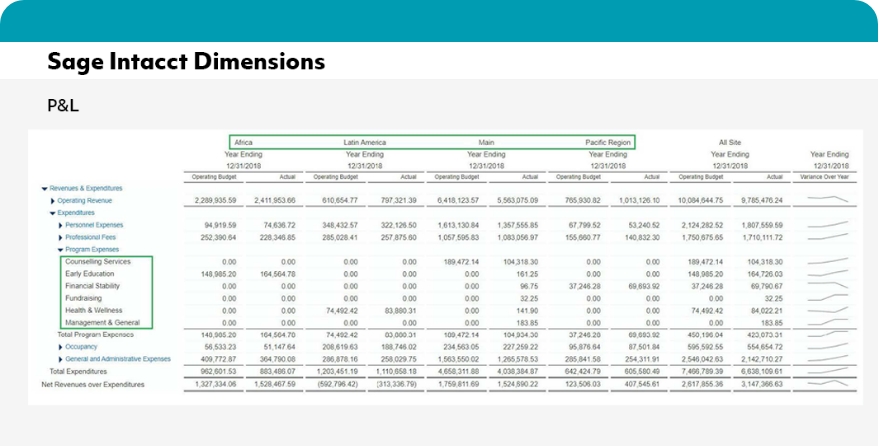Click the All Site column header
Image resolution: width=886 pixels, height=446 pixels.
click(730, 143)
